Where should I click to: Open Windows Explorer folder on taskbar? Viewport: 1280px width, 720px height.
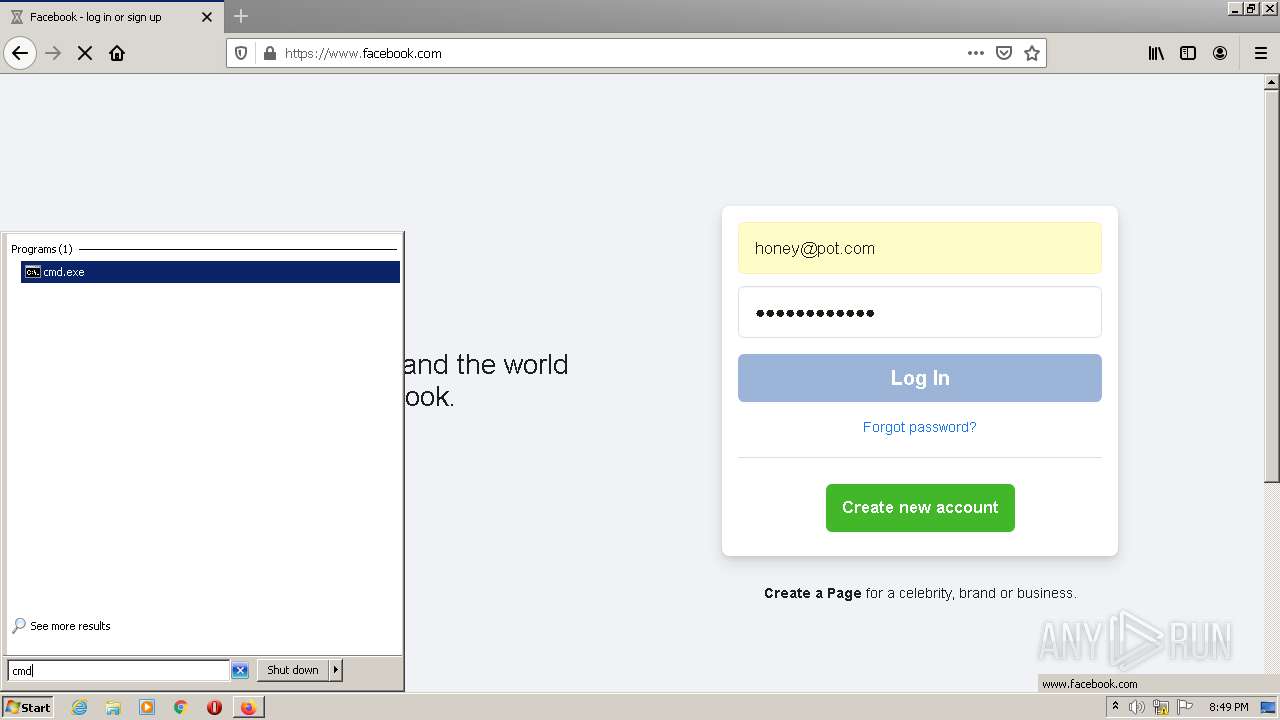113,707
